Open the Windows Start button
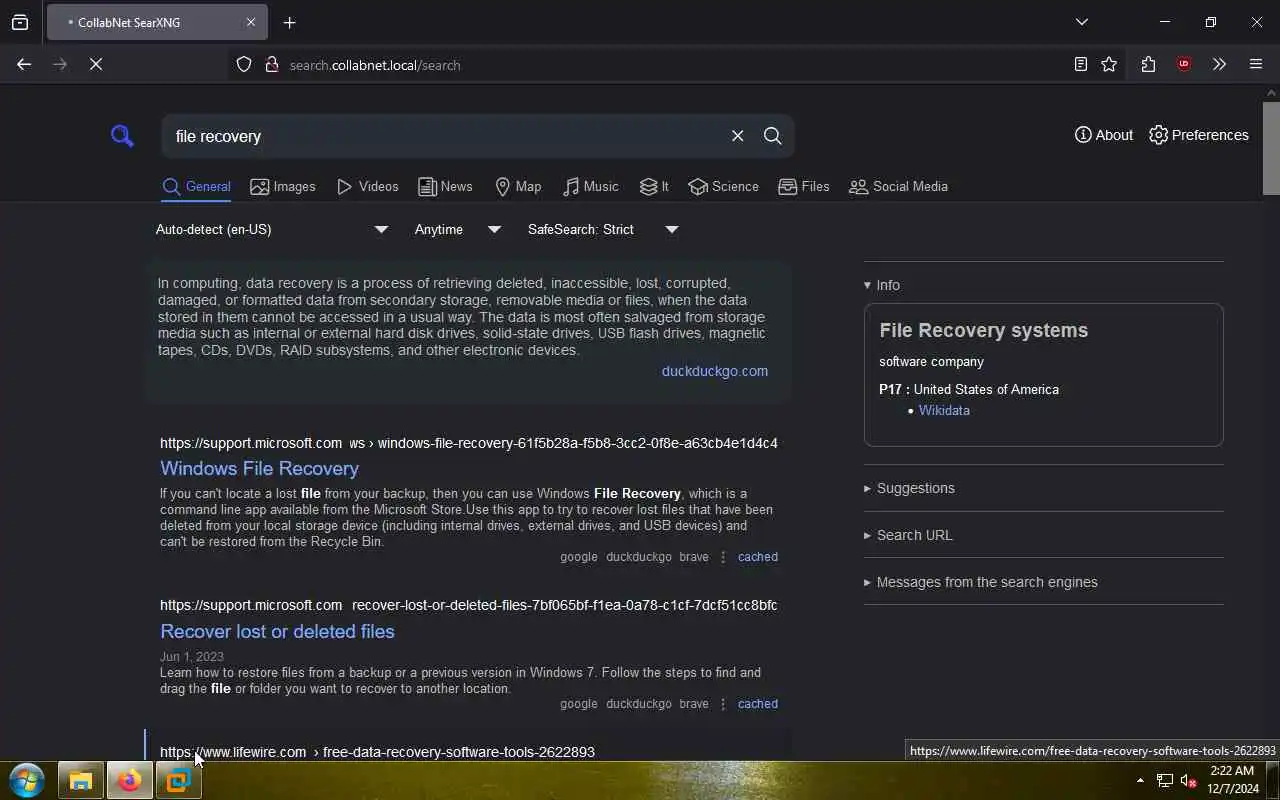 (27, 780)
